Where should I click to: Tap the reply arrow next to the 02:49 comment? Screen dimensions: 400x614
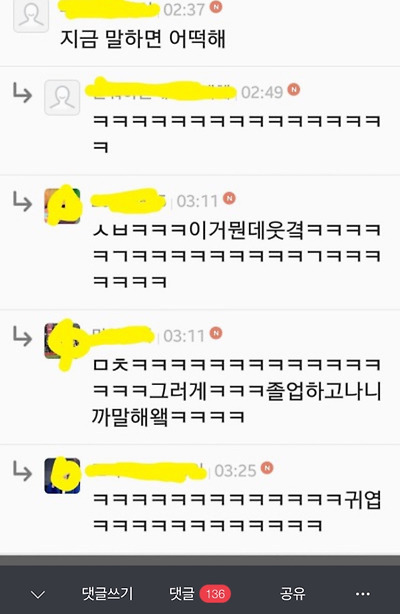coord(22,92)
